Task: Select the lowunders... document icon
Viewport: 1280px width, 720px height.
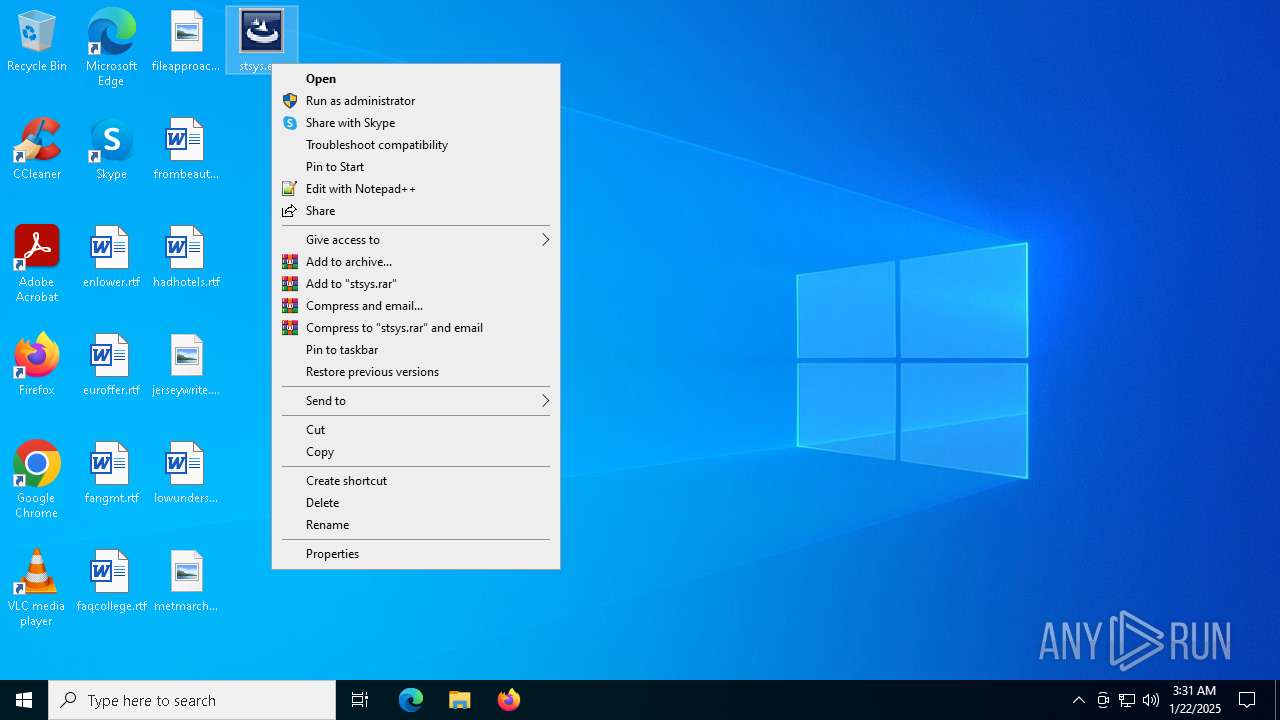Action: tap(186, 473)
